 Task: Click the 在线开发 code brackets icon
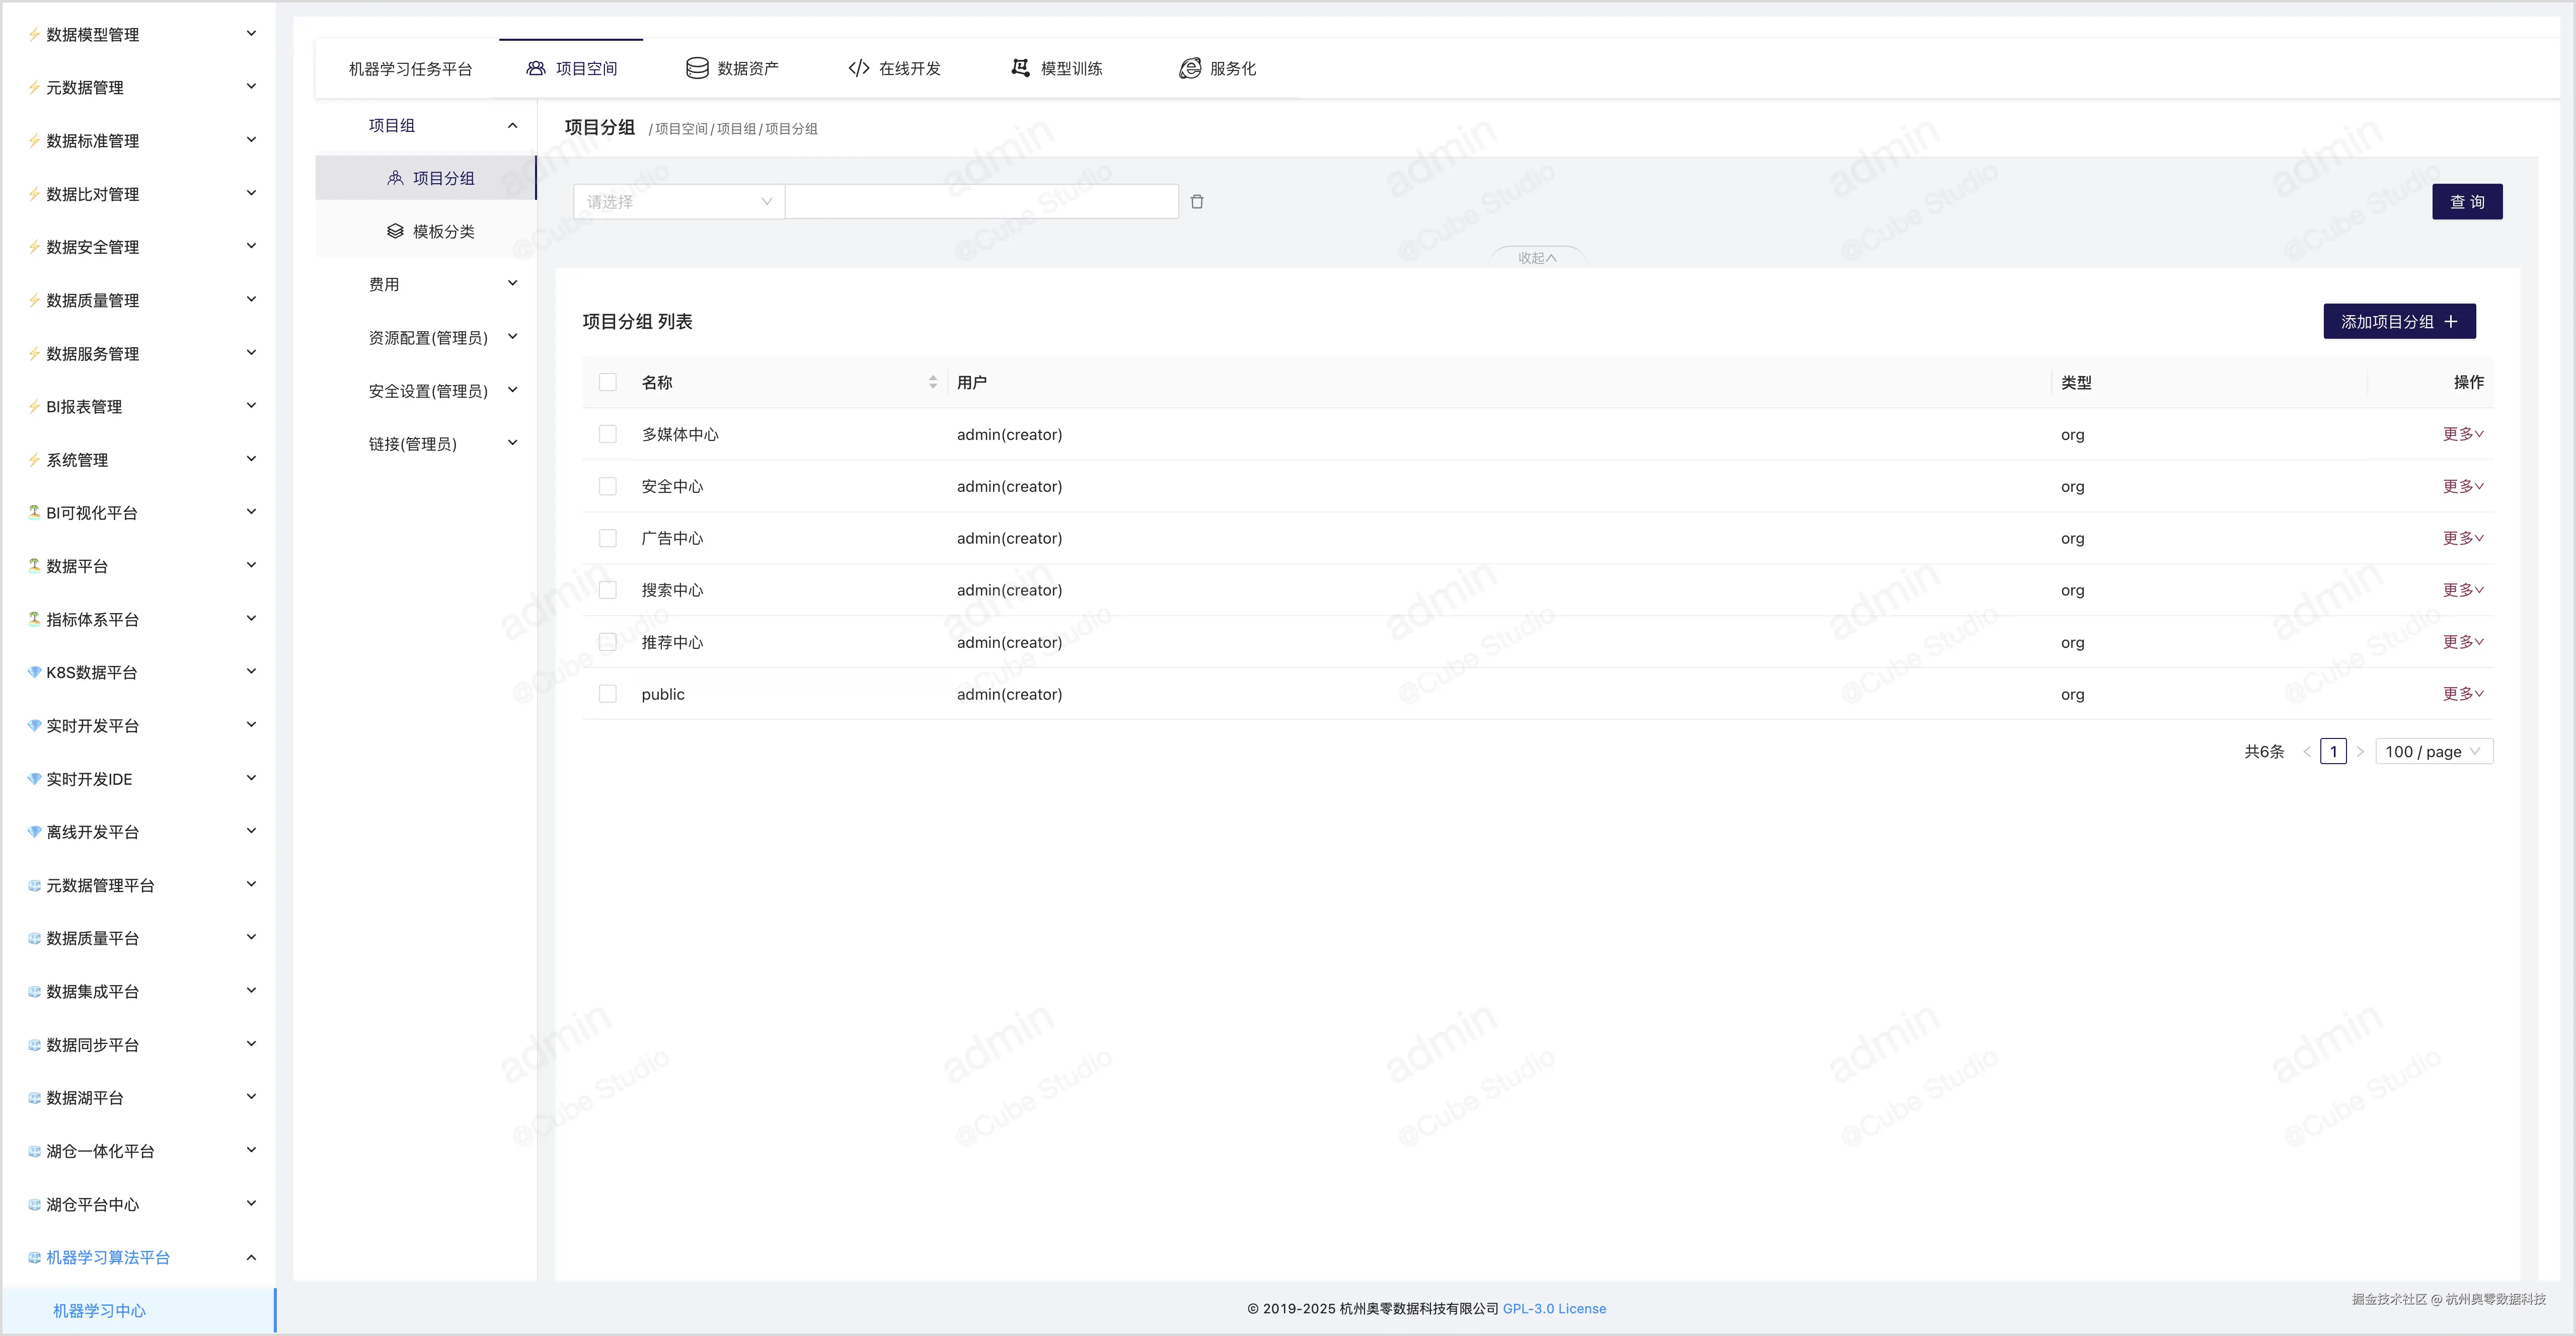(x=858, y=68)
